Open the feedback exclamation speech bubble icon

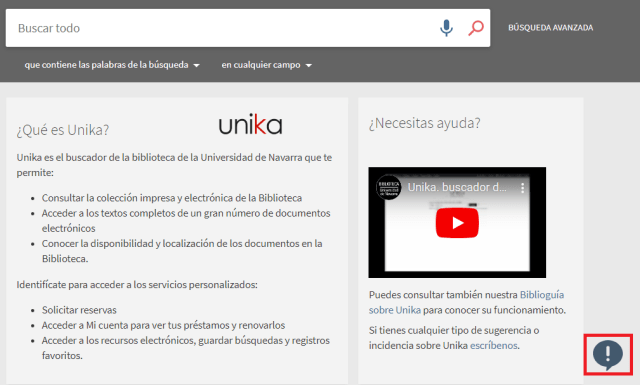608,355
